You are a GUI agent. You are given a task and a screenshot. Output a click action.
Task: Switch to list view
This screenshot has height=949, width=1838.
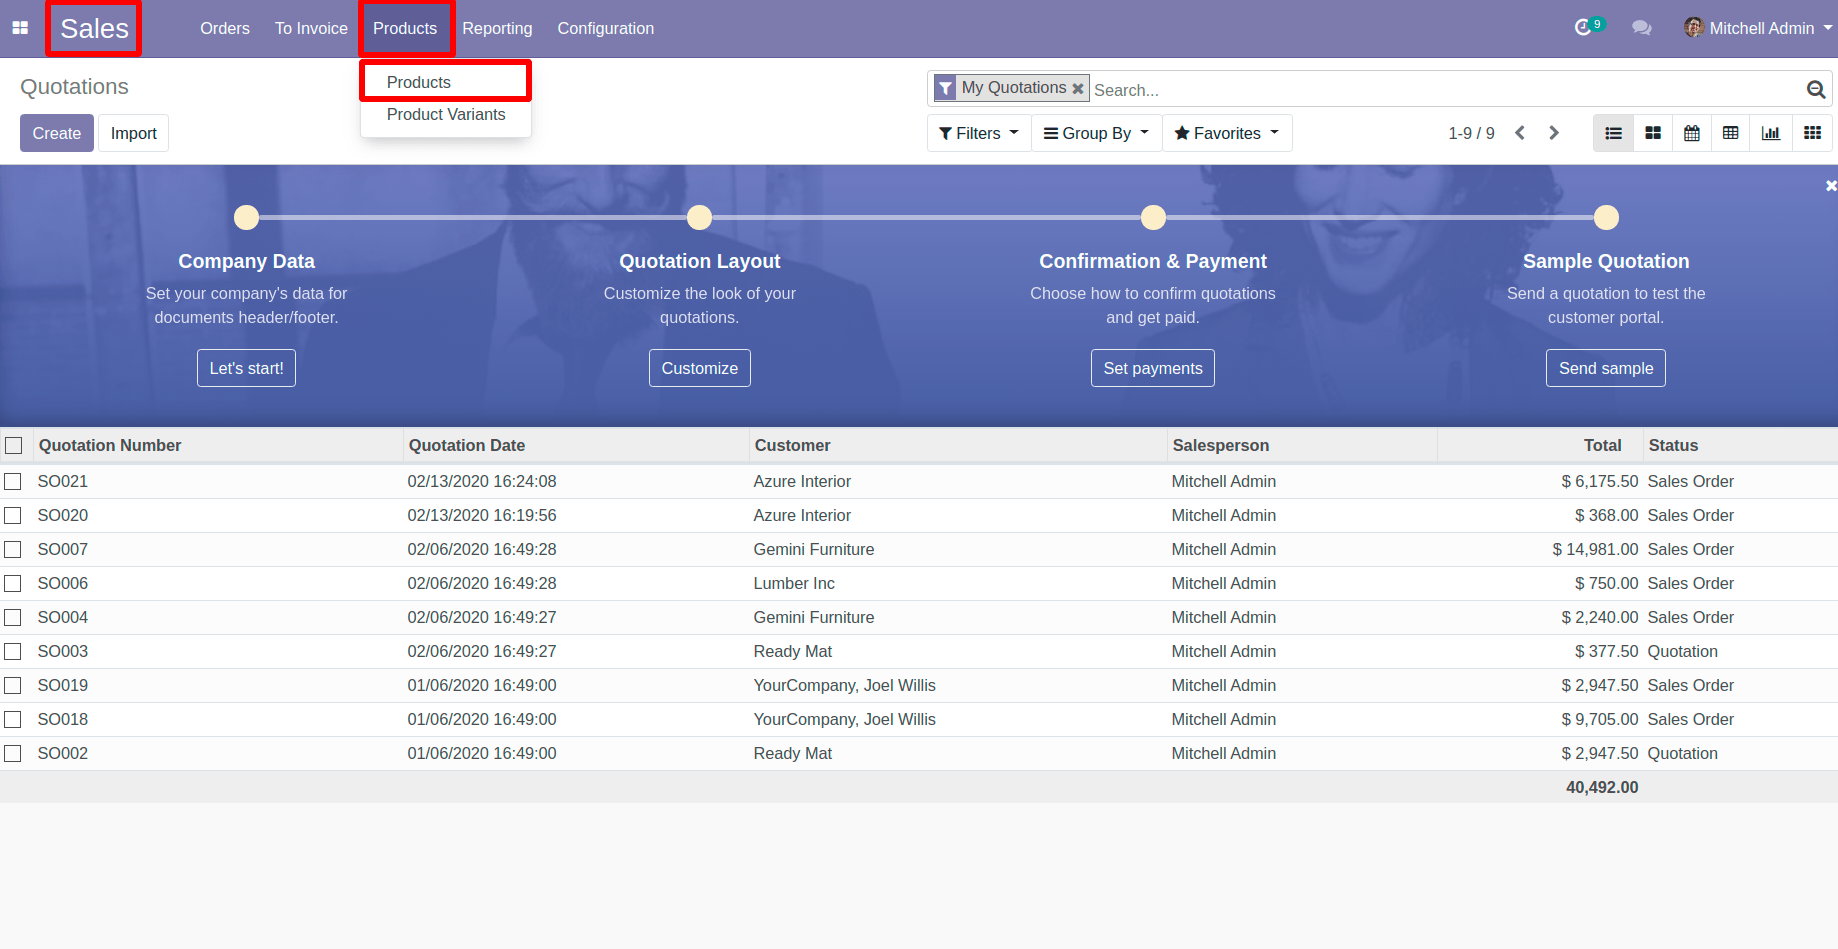[1613, 133]
